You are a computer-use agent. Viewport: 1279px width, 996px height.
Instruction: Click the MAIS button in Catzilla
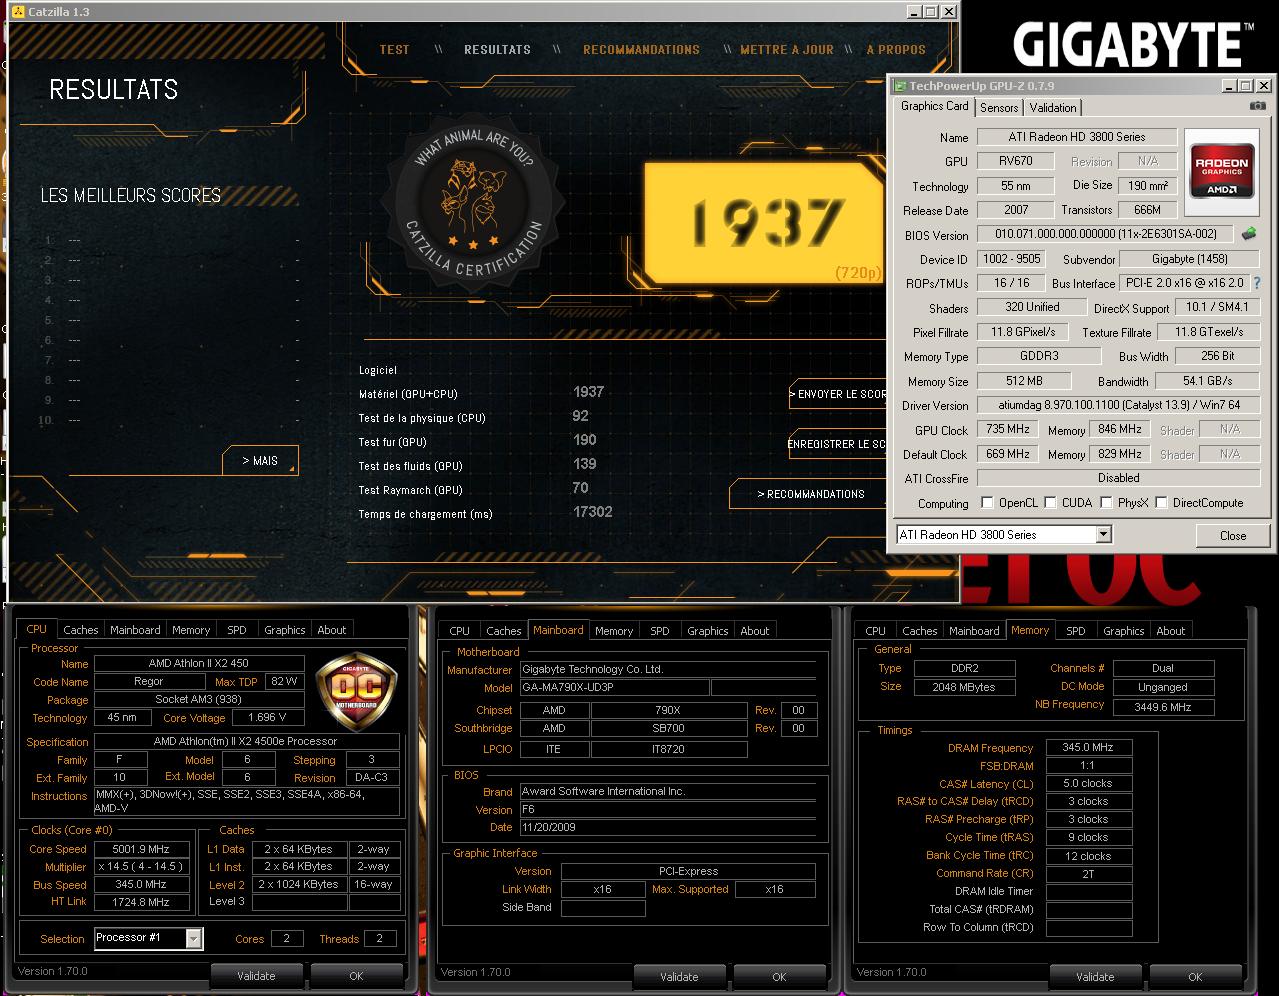[x=260, y=460]
